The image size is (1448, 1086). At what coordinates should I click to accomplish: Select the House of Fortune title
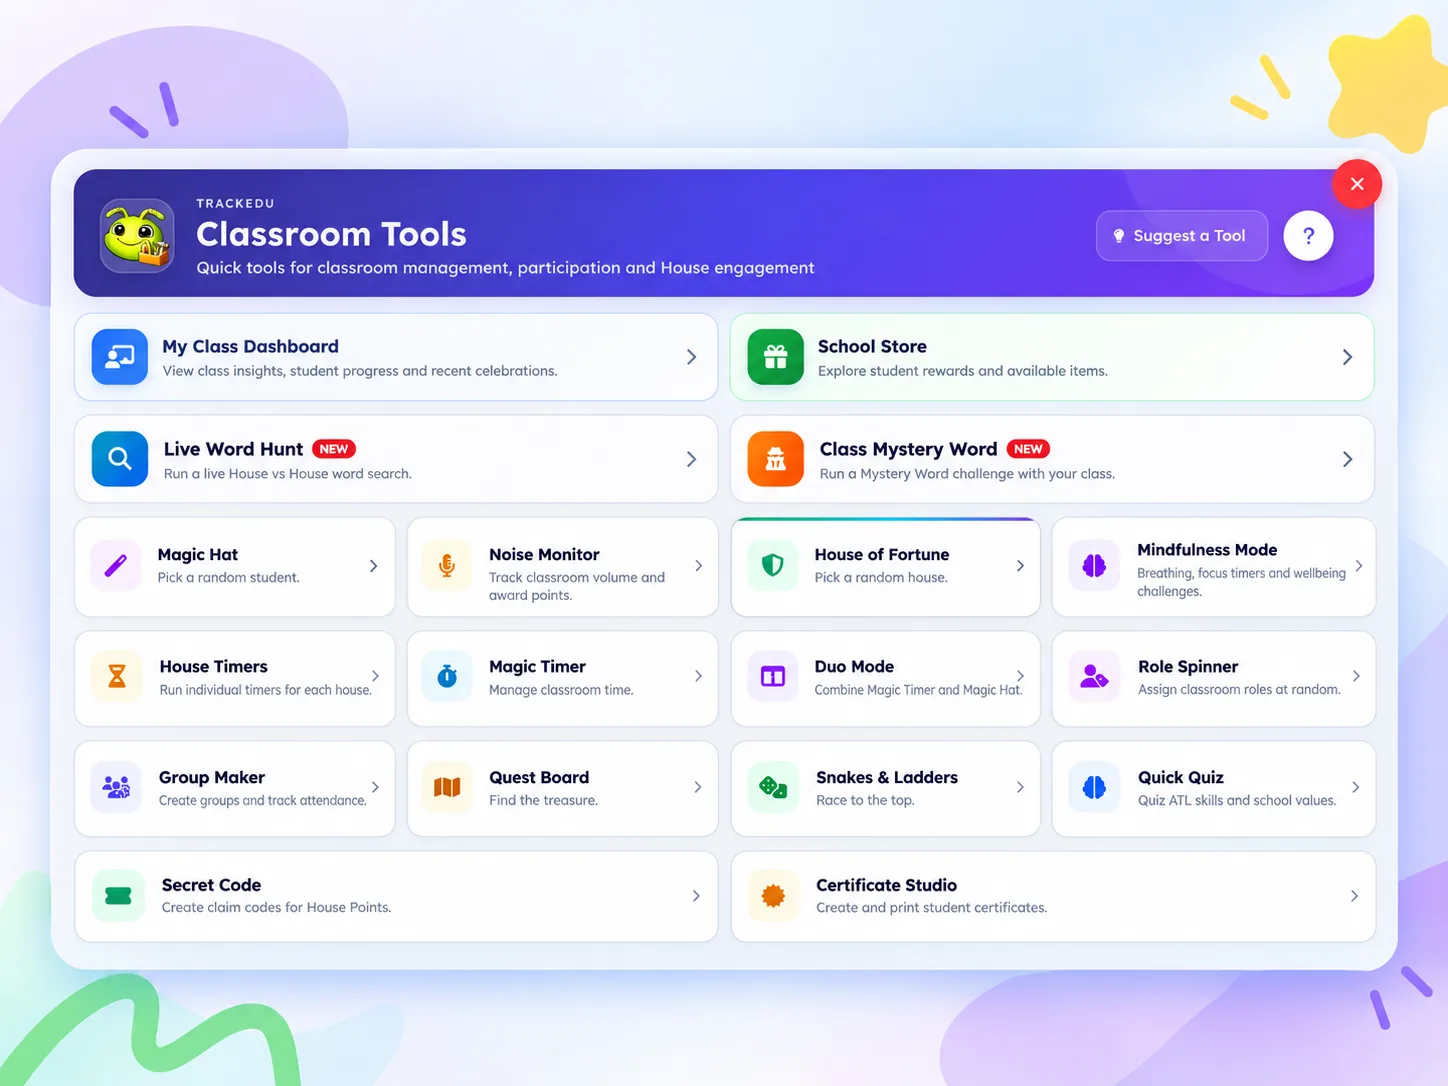click(x=882, y=555)
